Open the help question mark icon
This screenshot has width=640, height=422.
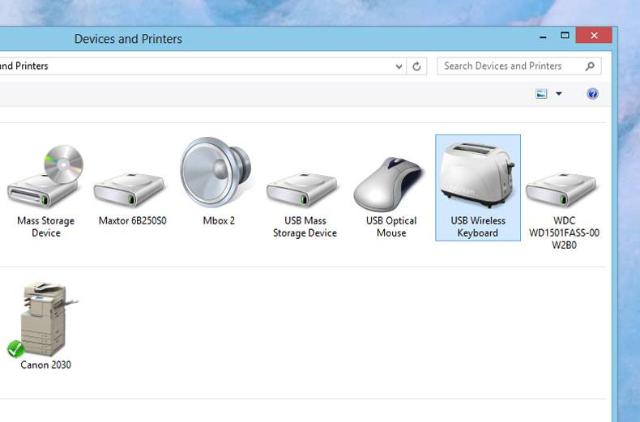click(x=592, y=94)
